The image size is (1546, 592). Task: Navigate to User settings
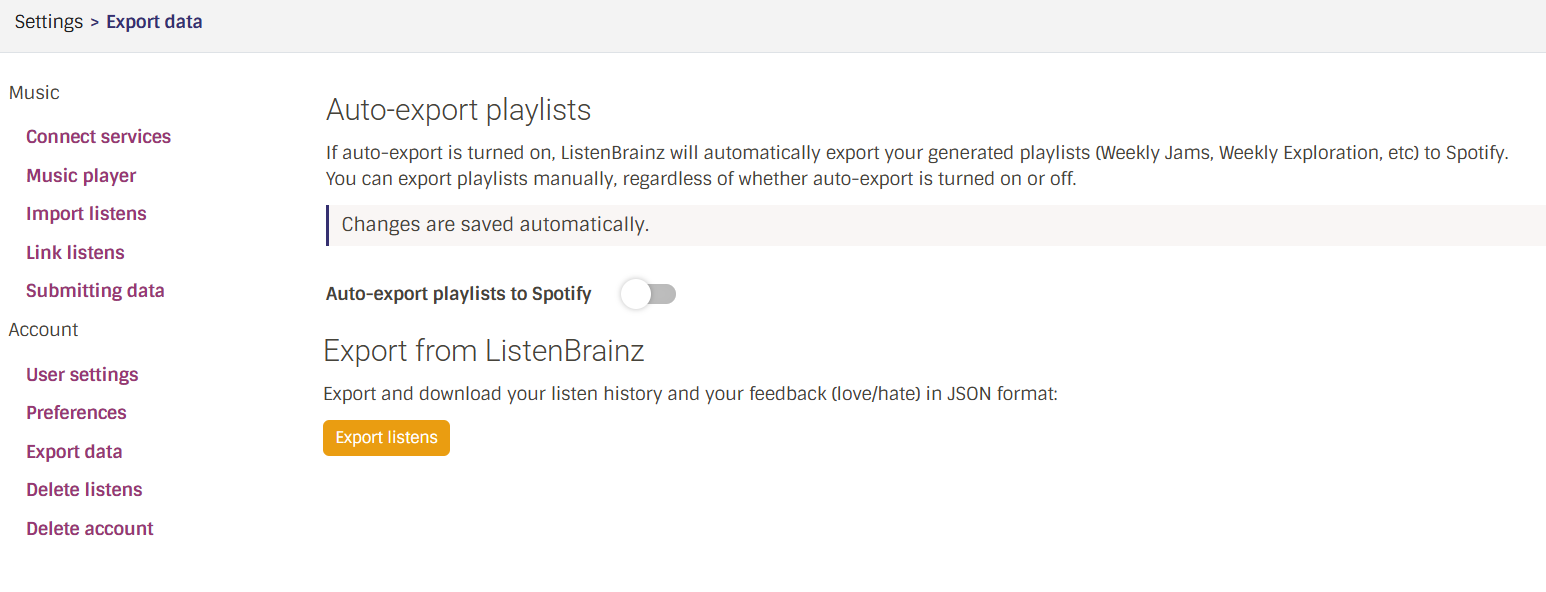tap(82, 375)
